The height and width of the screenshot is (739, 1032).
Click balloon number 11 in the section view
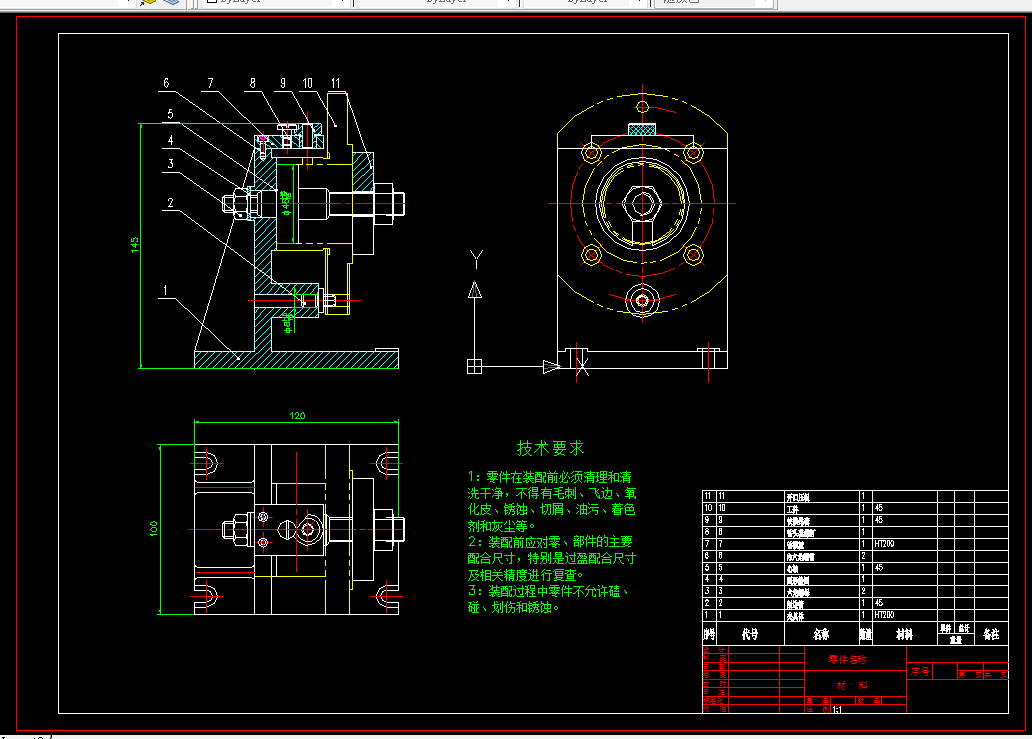click(336, 83)
